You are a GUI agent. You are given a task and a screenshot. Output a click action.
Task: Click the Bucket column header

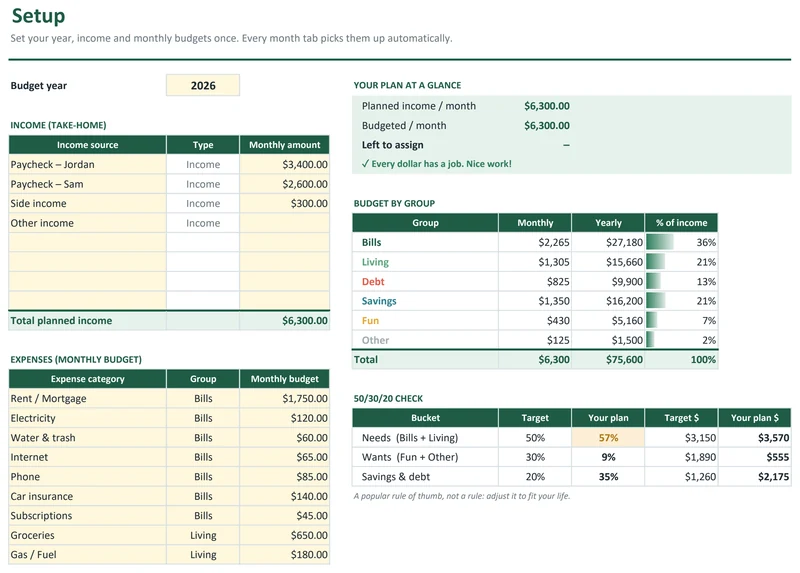pyautogui.click(x=425, y=418)
